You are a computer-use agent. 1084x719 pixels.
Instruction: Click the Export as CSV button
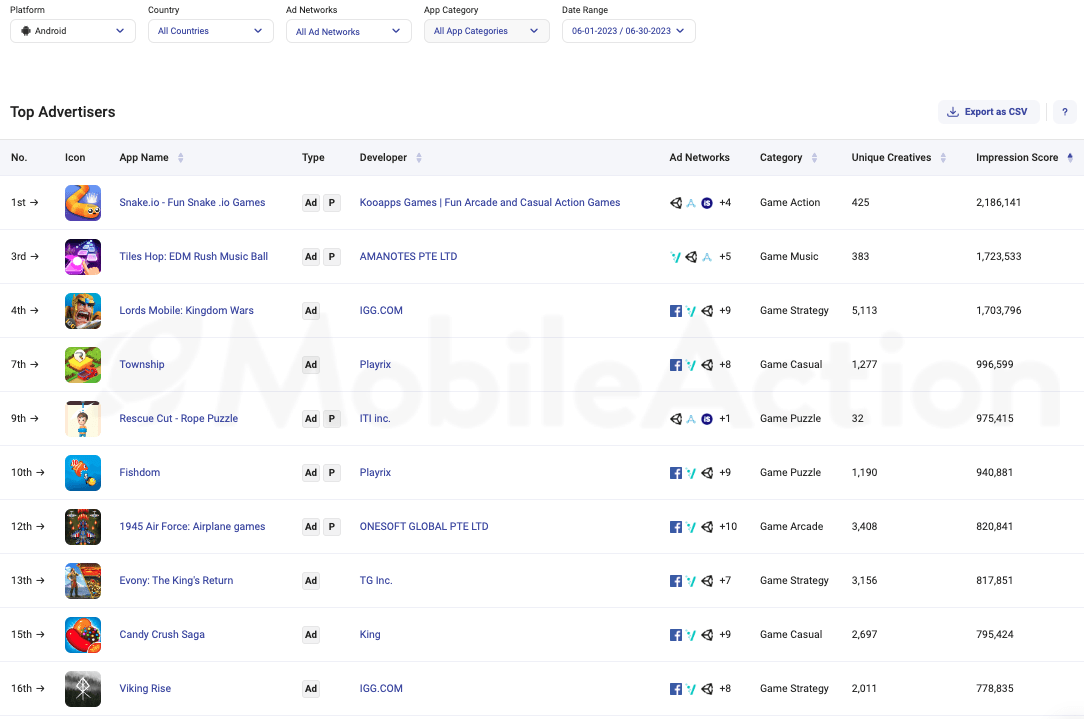pos(988,112)
